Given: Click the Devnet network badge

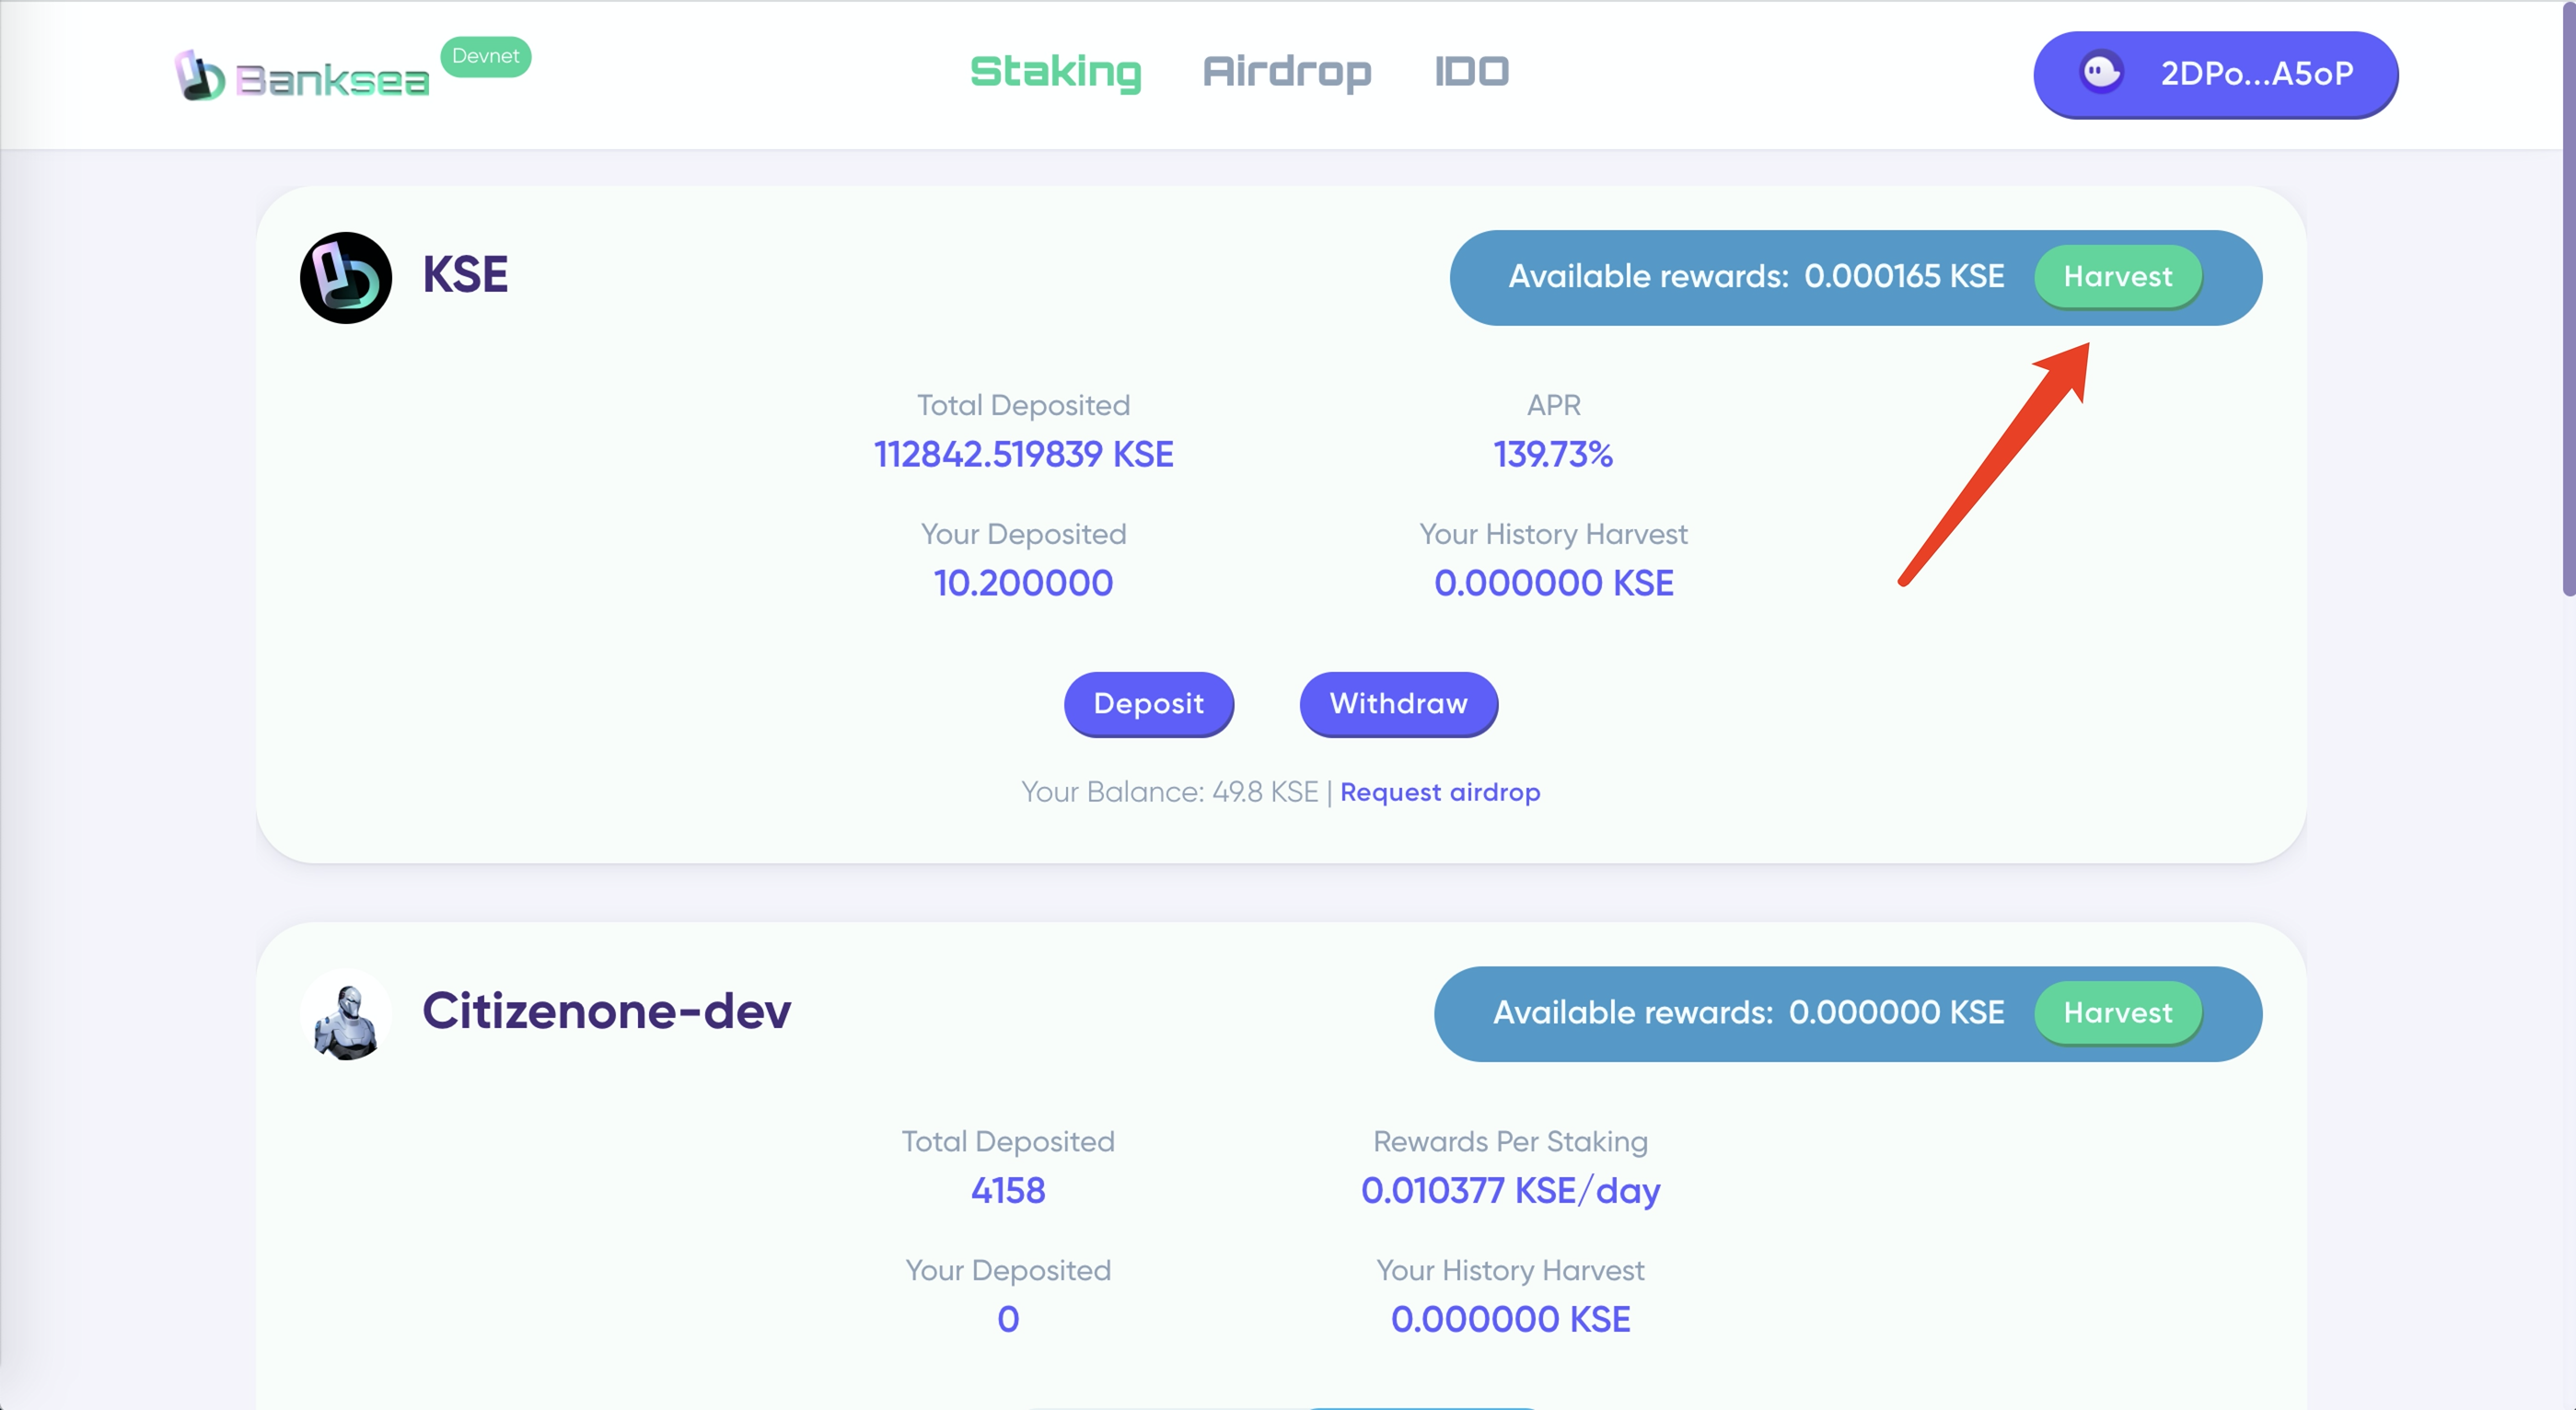Looking at the screenshot, I should pos(485,56).
